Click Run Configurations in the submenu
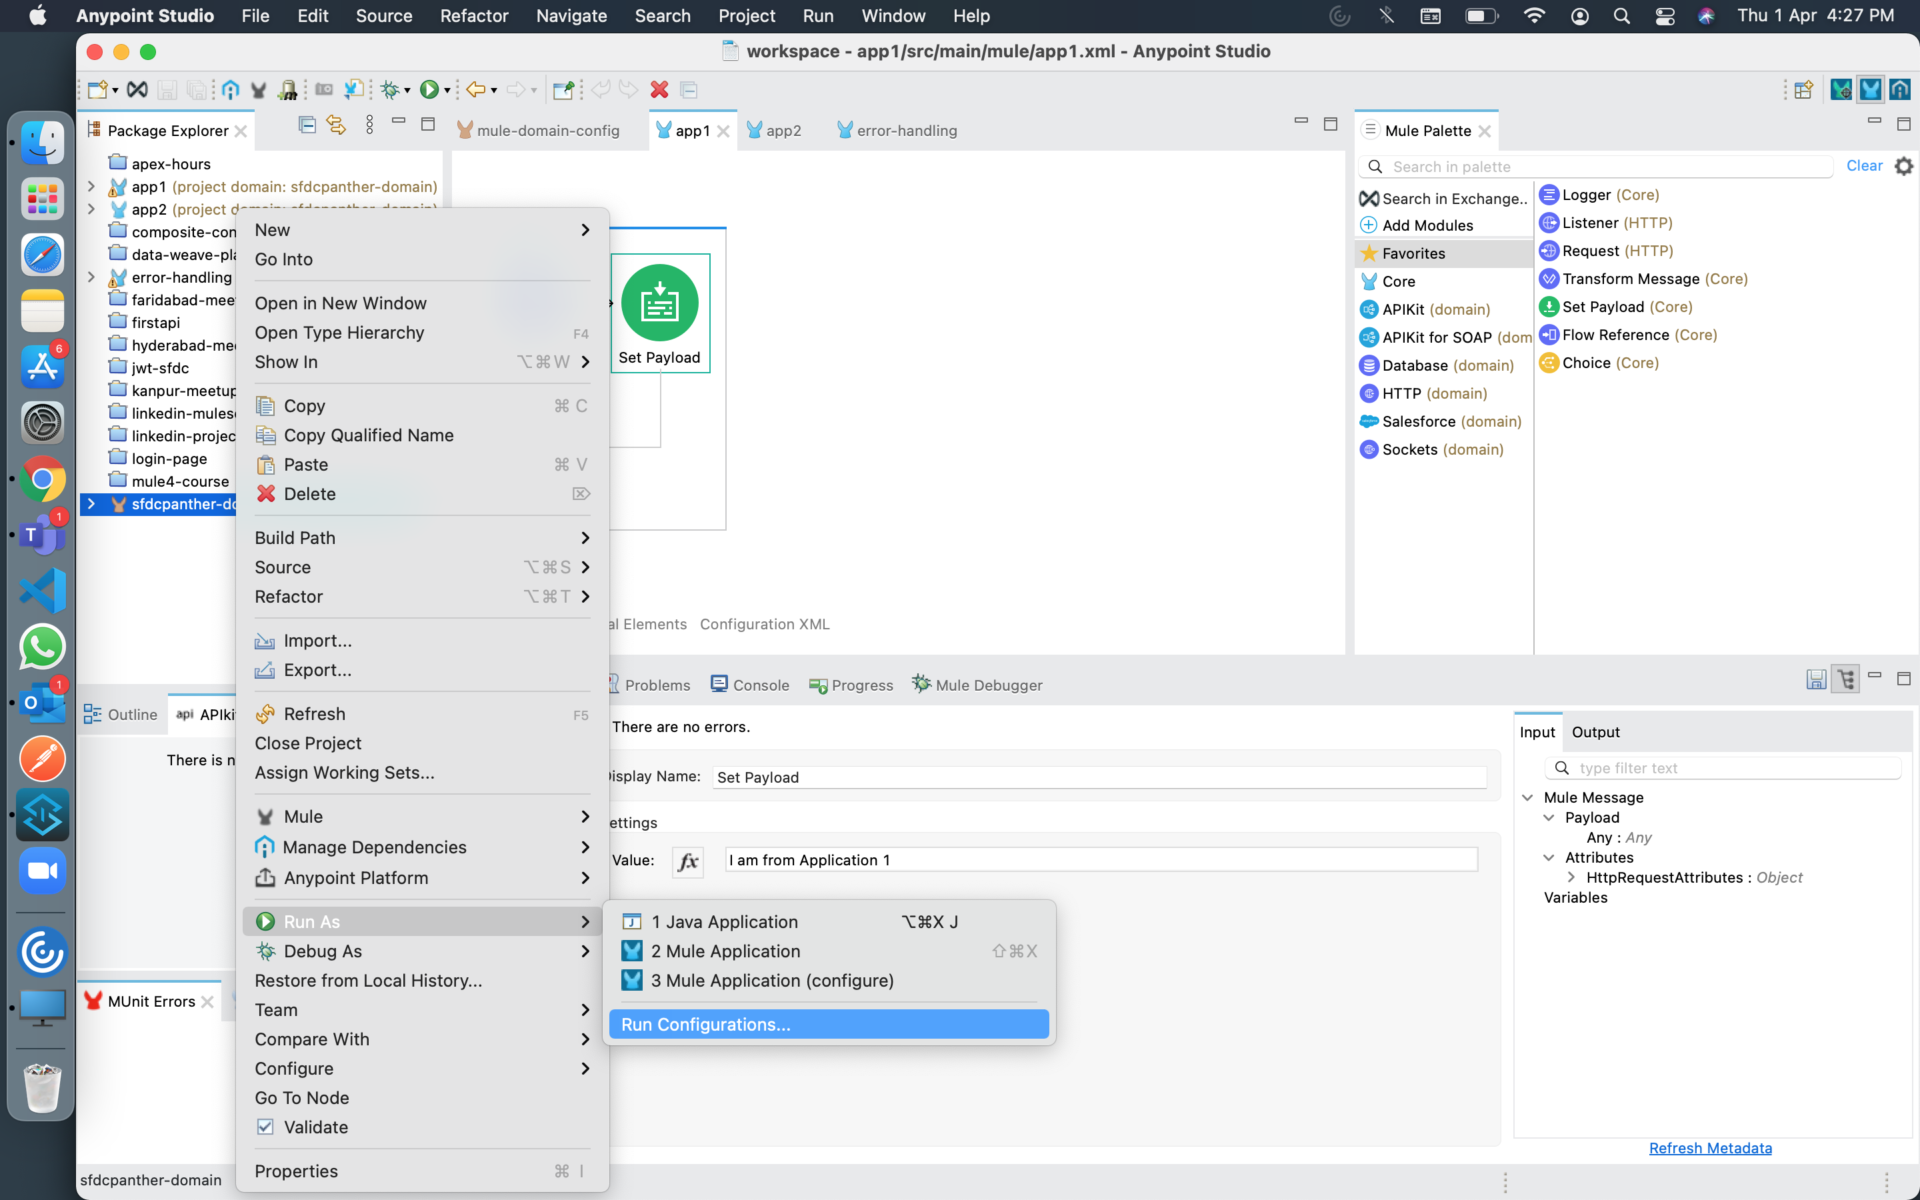The width and height of the screenshot is (1920, 1200). (x=704, y=1024)
